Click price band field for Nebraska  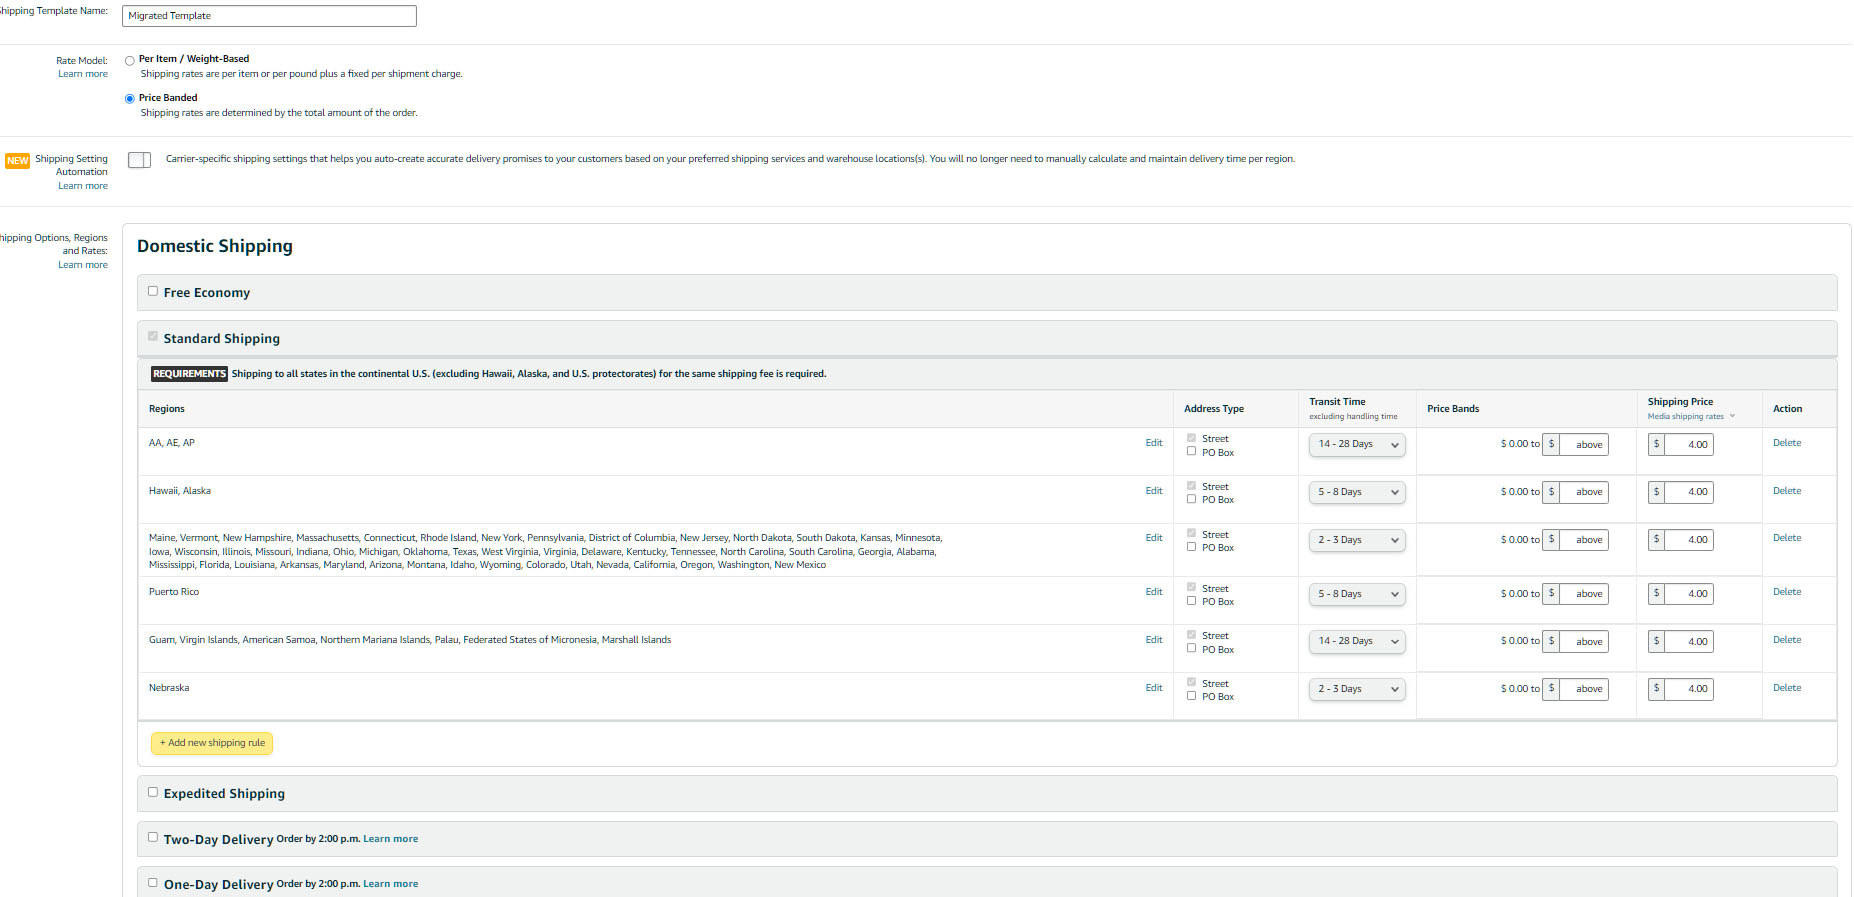click(x=1584, y=689)
